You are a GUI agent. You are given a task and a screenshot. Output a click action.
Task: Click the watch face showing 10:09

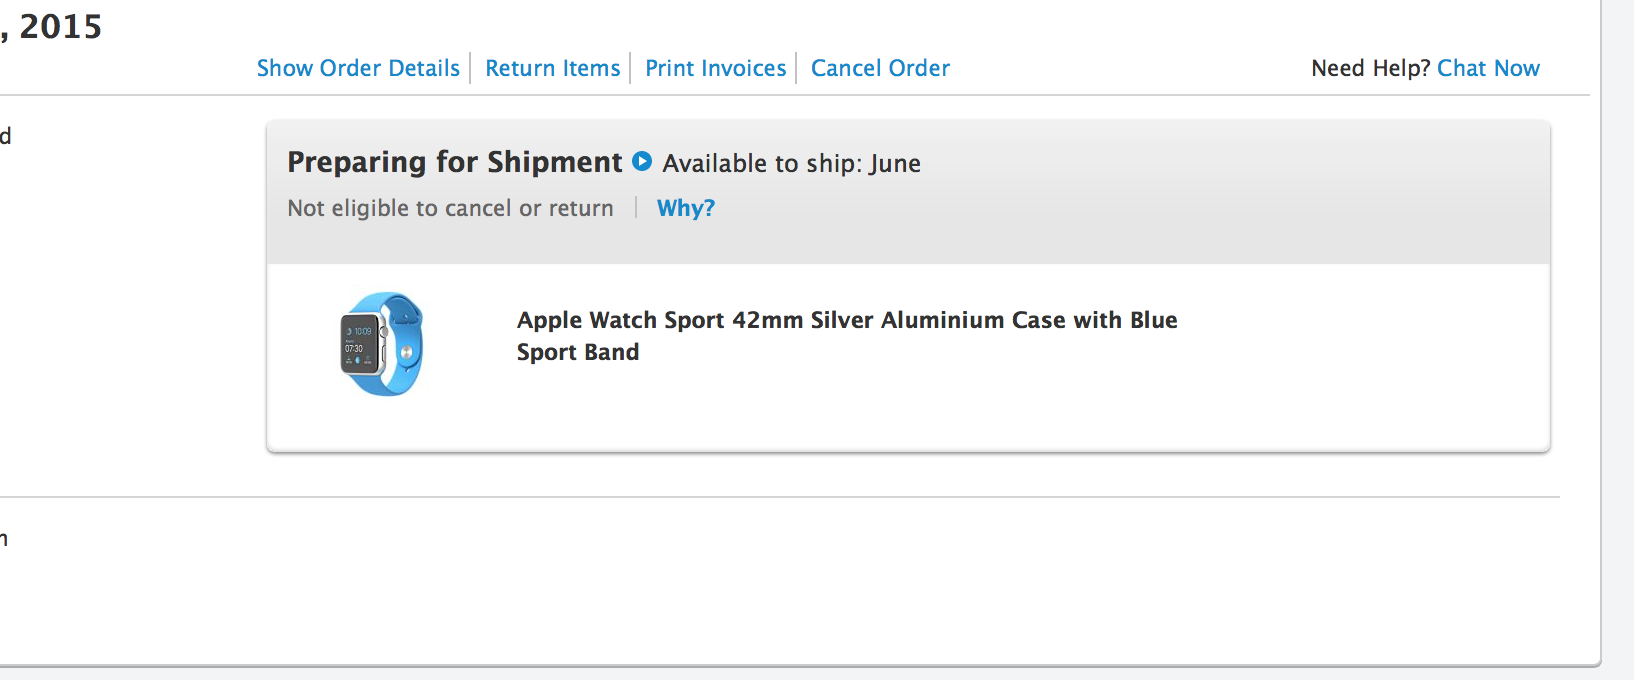359,343
